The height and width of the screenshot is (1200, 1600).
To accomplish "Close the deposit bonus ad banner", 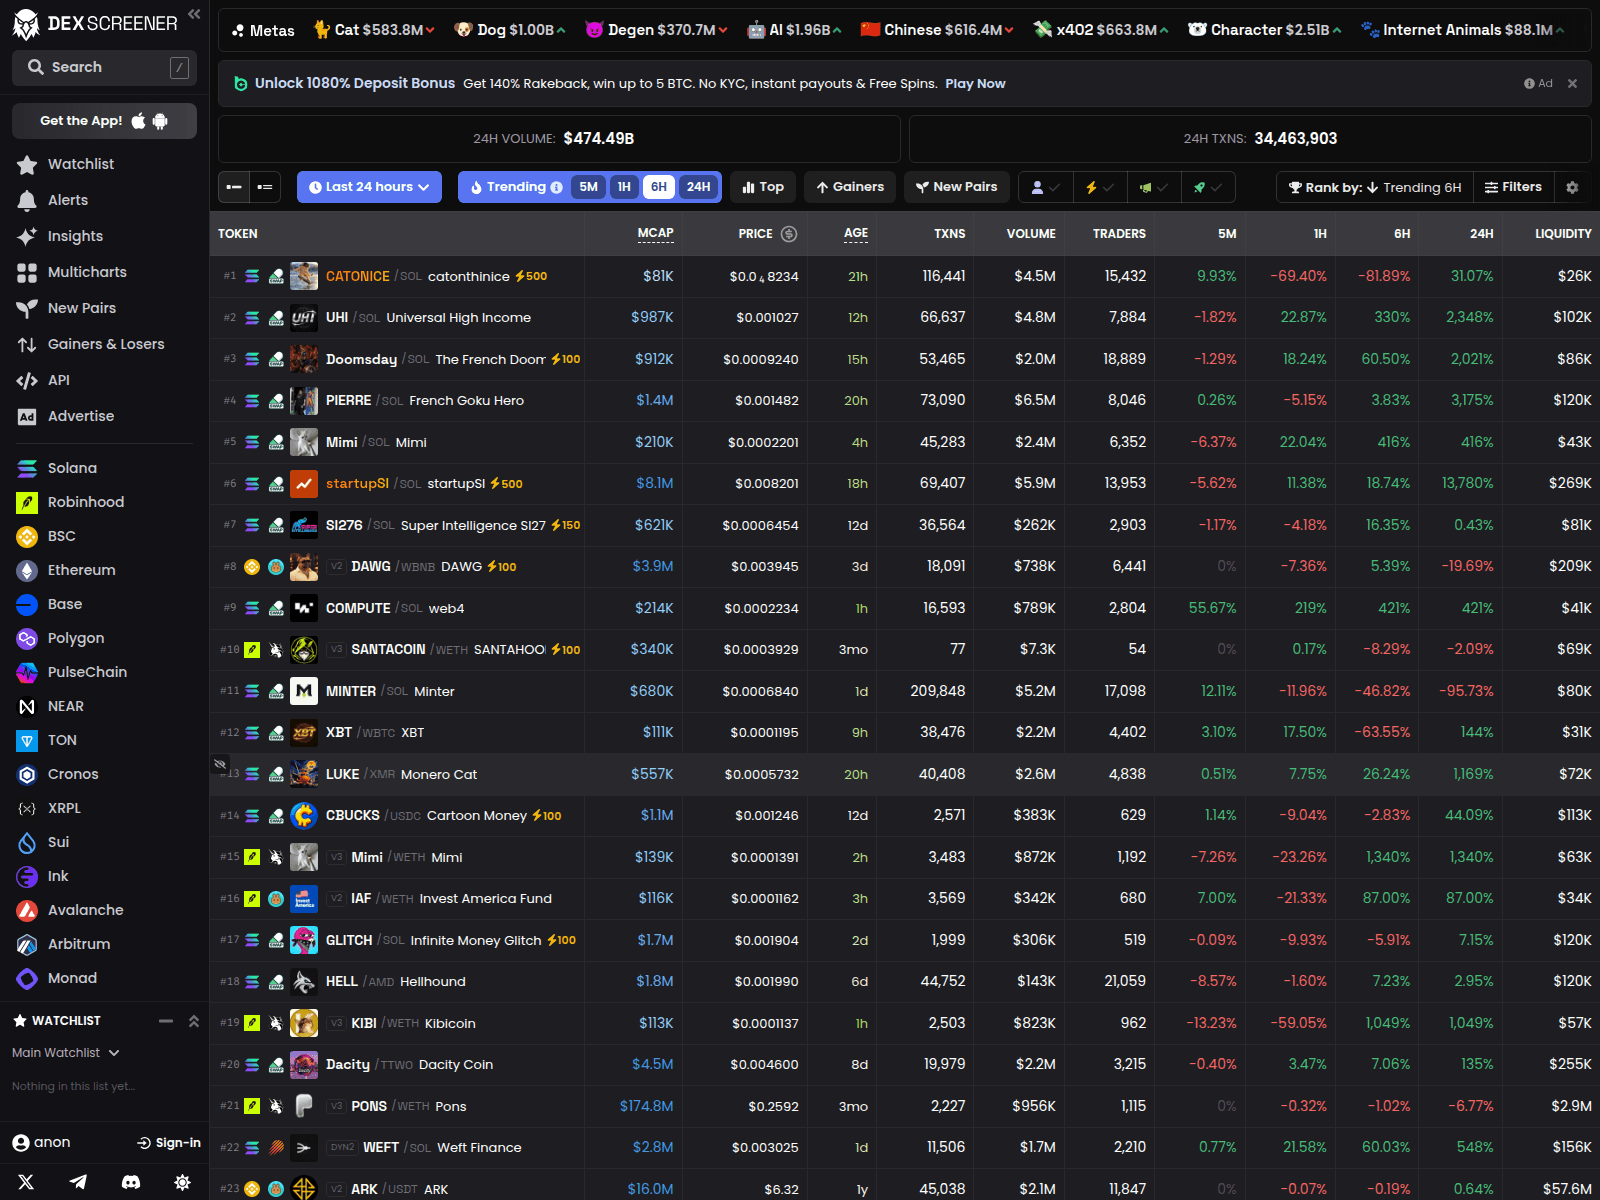I will tap(1572, 84).
